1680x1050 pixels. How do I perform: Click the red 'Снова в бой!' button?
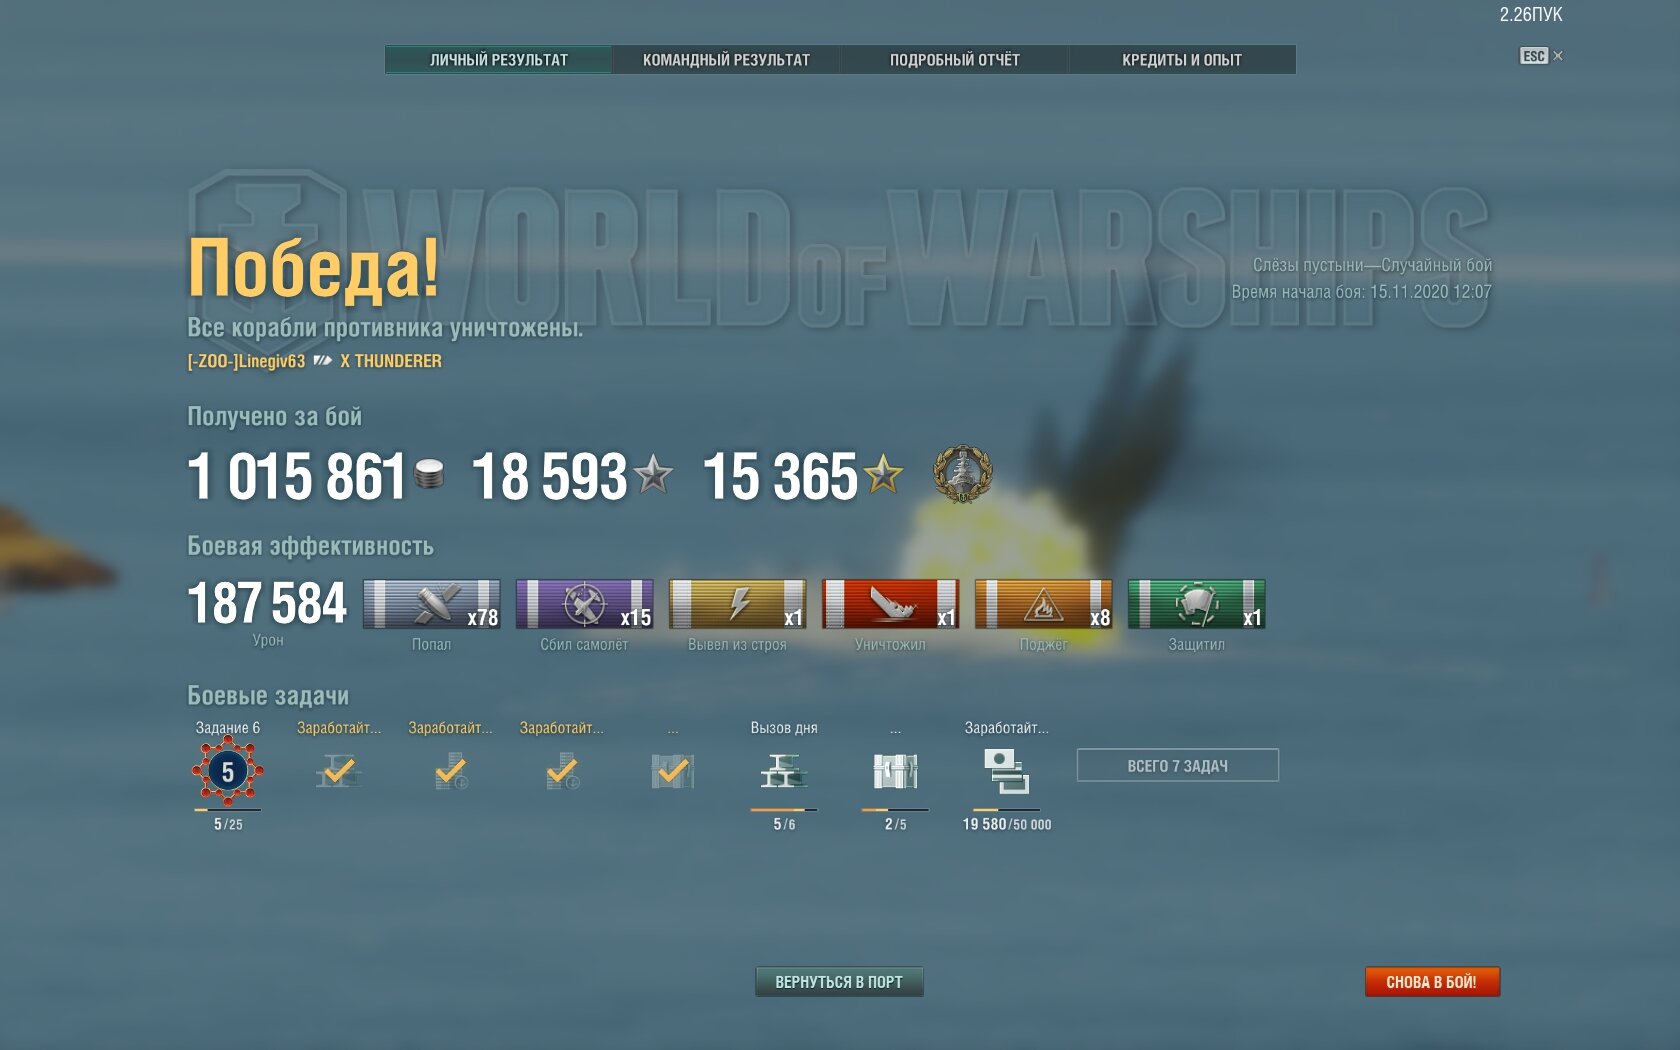1432,982
